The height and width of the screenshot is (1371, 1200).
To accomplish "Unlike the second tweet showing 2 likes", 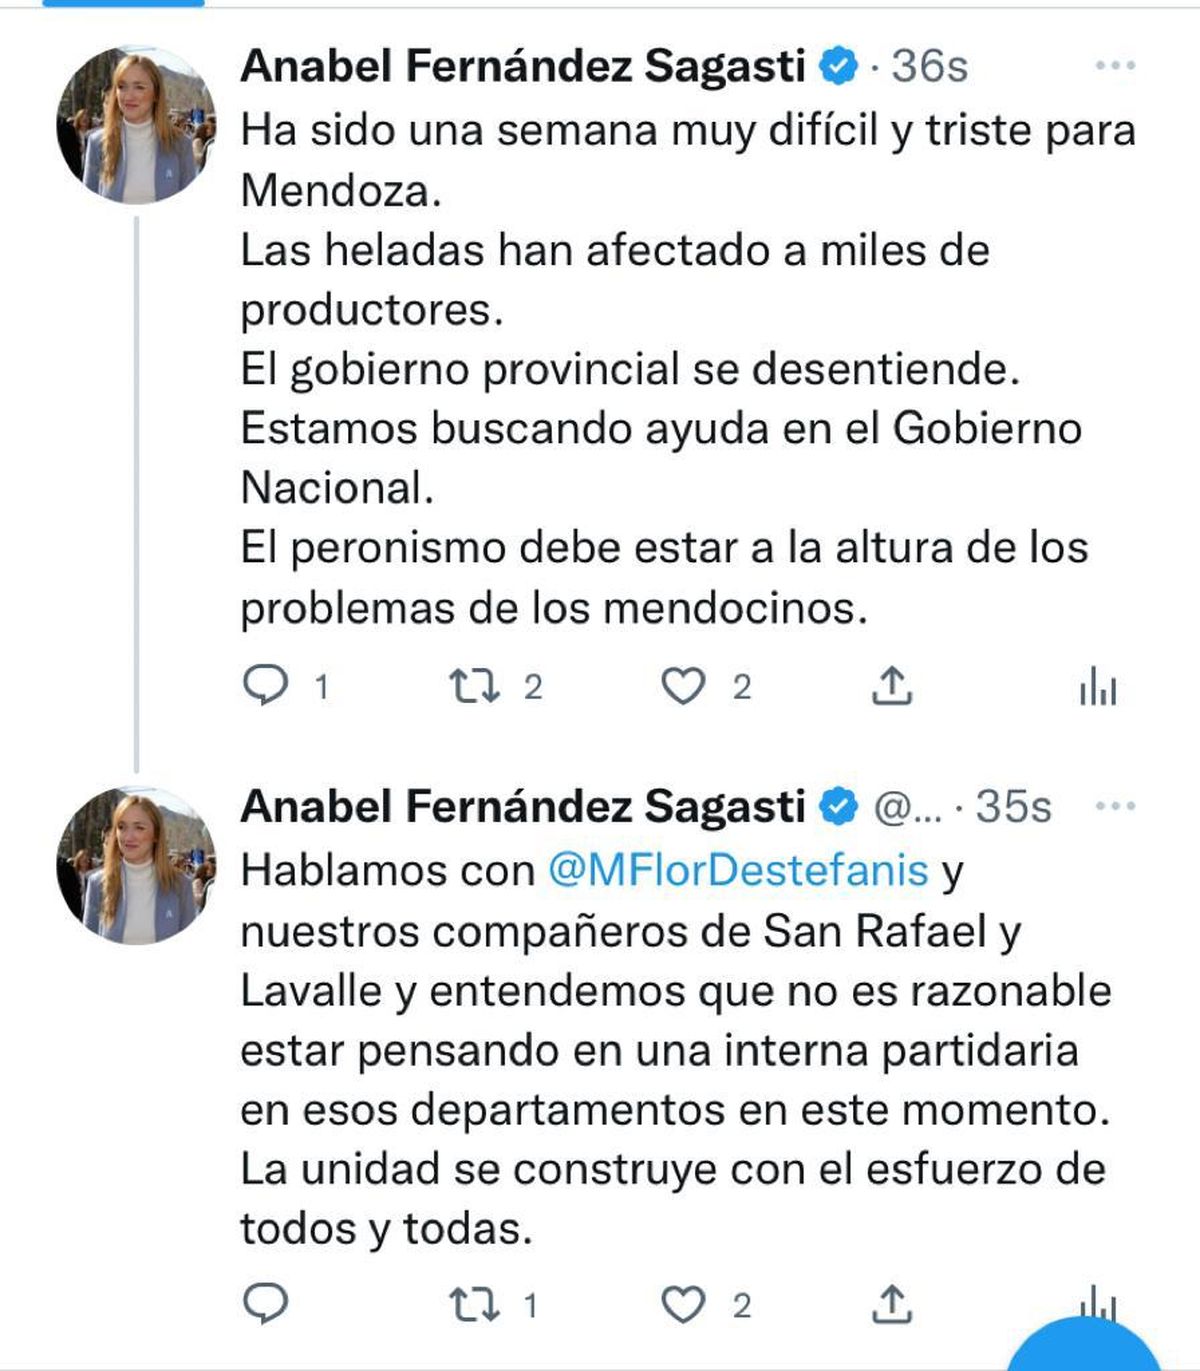I will (684, 1300).
